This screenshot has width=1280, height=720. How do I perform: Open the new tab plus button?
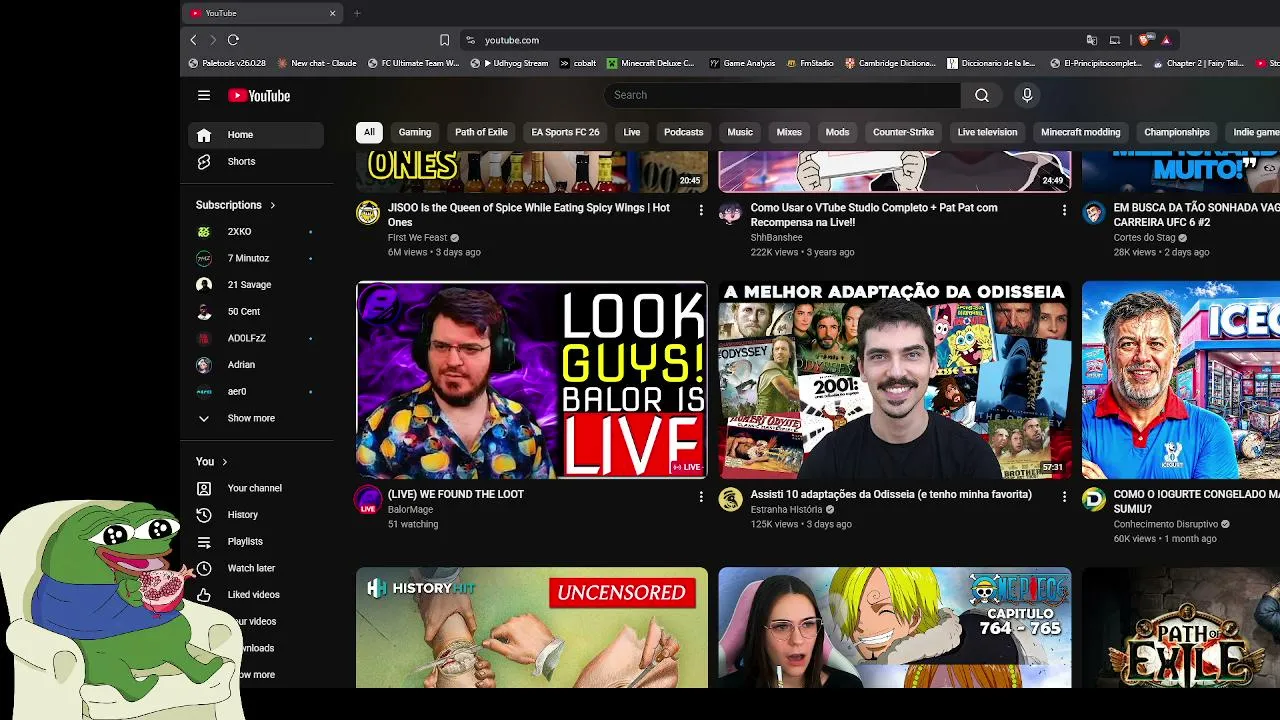tap(357, 13)
